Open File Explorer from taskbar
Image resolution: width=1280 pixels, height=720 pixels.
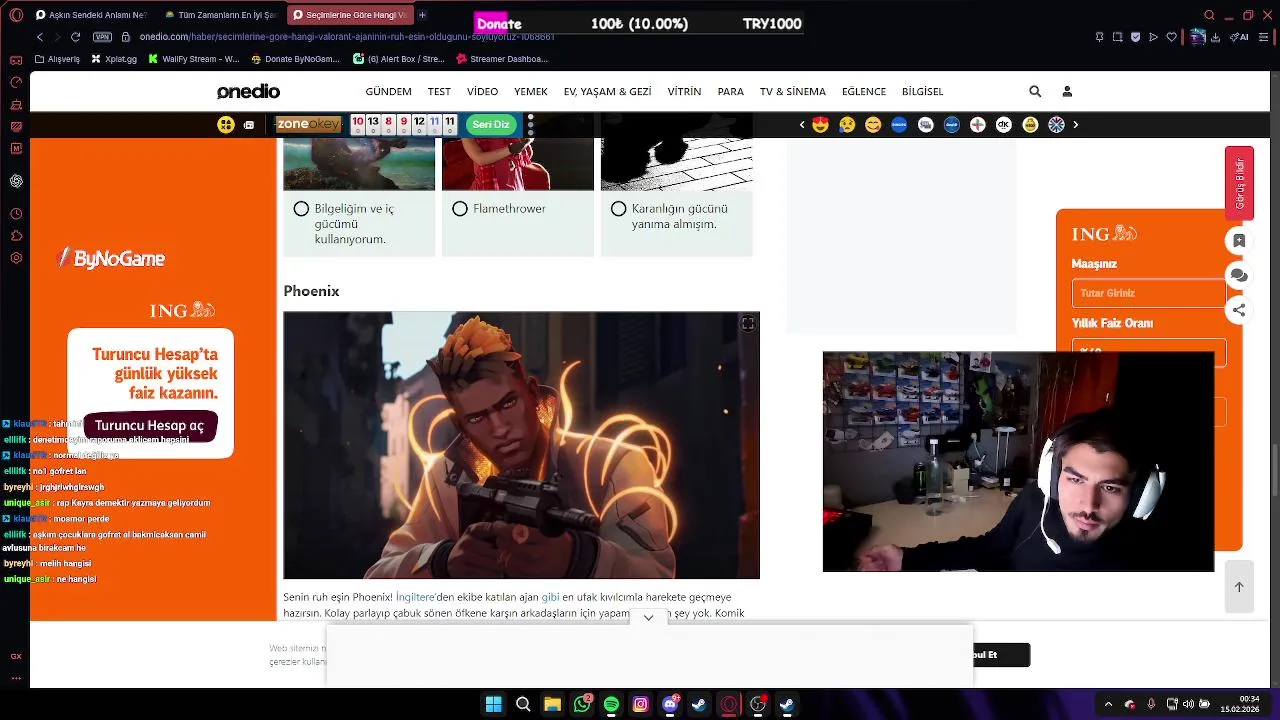552,705
